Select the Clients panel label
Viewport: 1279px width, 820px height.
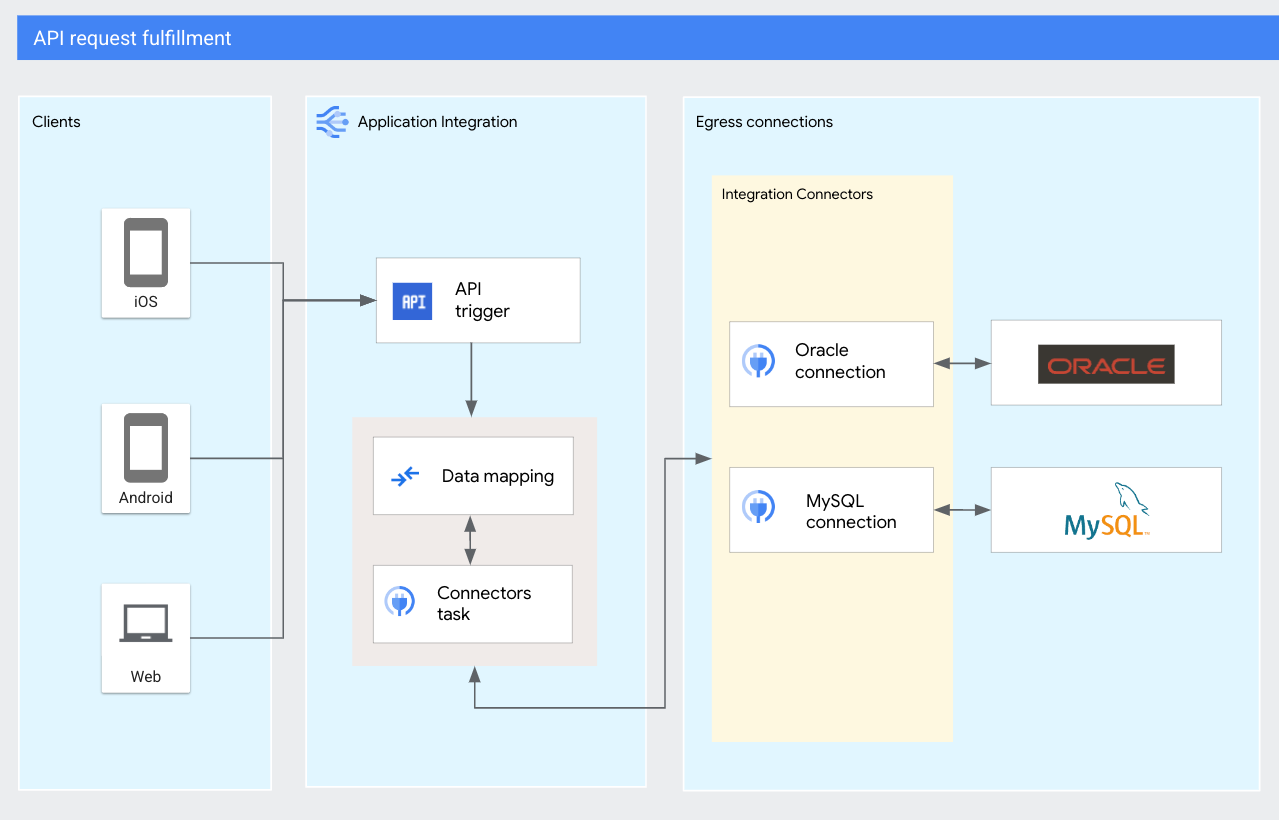click(56, 121)
